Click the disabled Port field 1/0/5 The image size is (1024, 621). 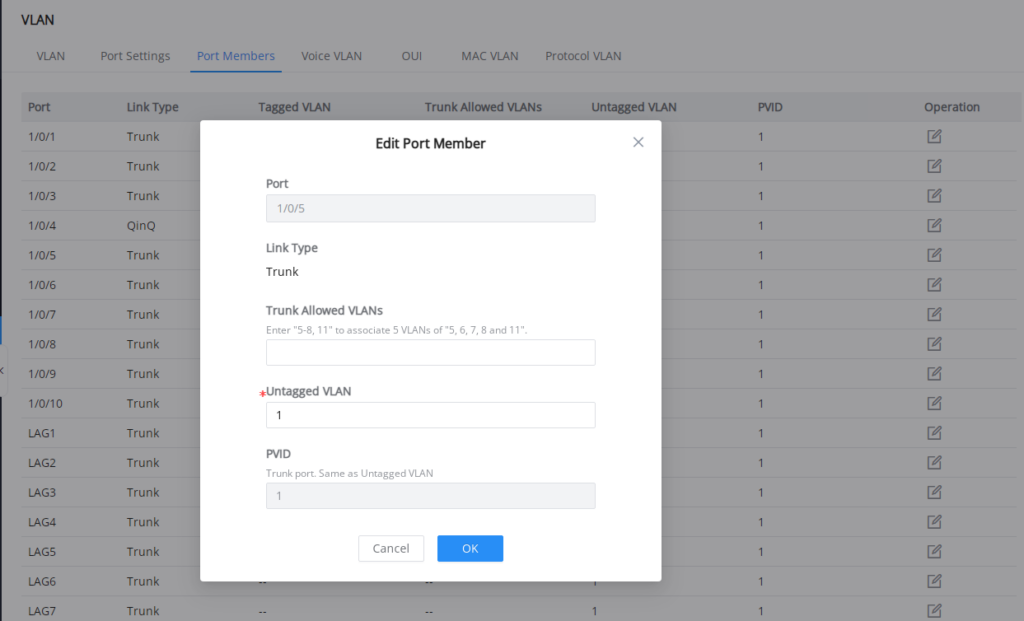click(430, 208)
